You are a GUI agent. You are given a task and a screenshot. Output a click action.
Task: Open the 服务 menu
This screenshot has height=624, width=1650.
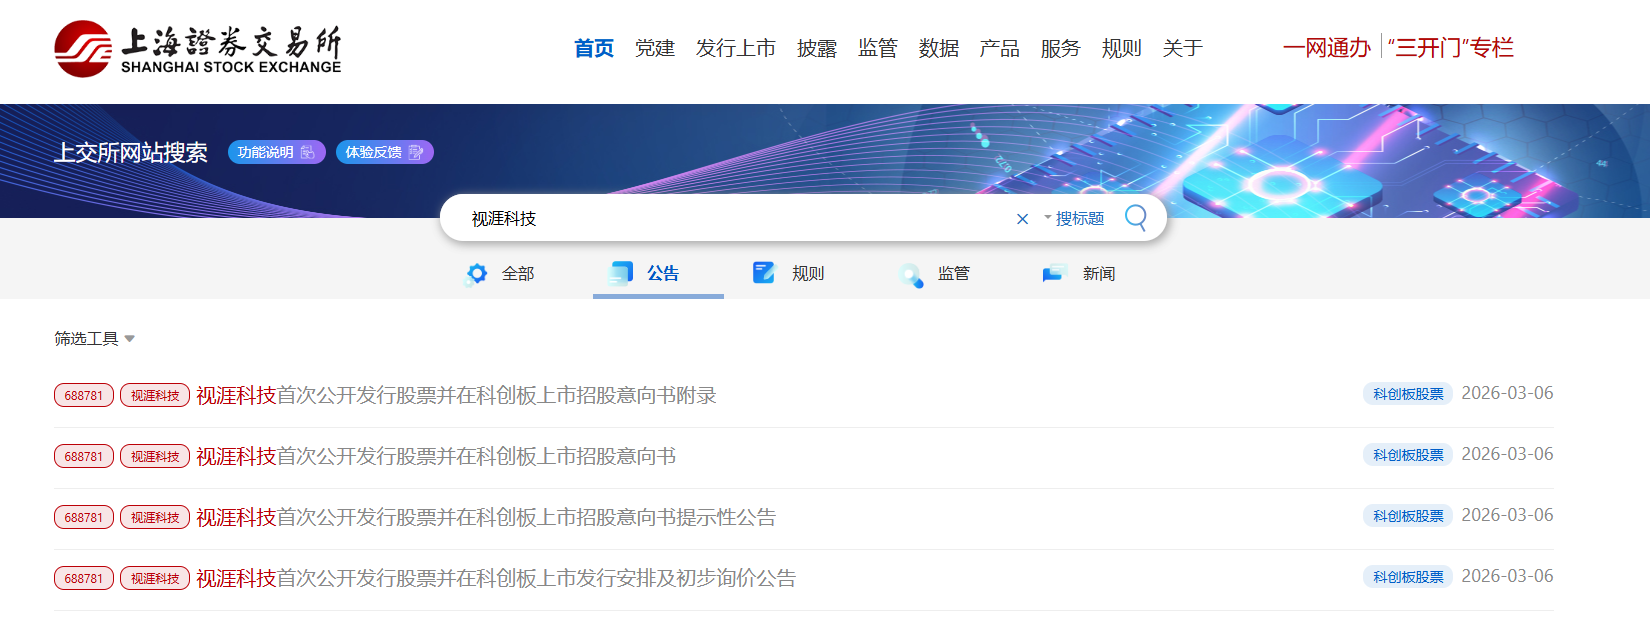[x=1061, y=48]
